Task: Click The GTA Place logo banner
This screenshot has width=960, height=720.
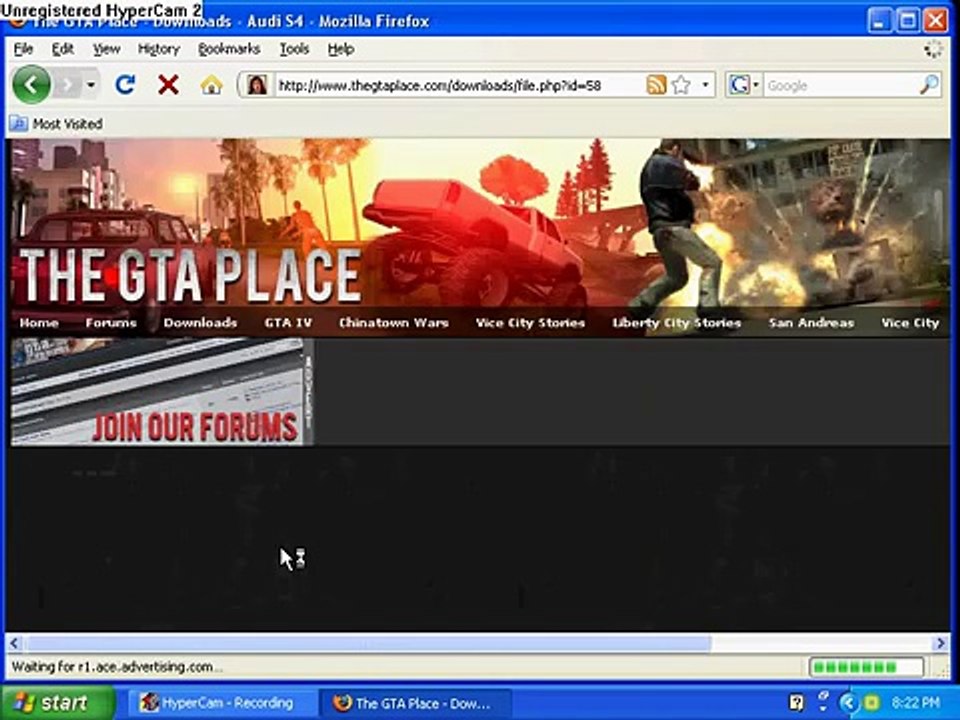Action: pyautogui.click(x=190, y=274)
